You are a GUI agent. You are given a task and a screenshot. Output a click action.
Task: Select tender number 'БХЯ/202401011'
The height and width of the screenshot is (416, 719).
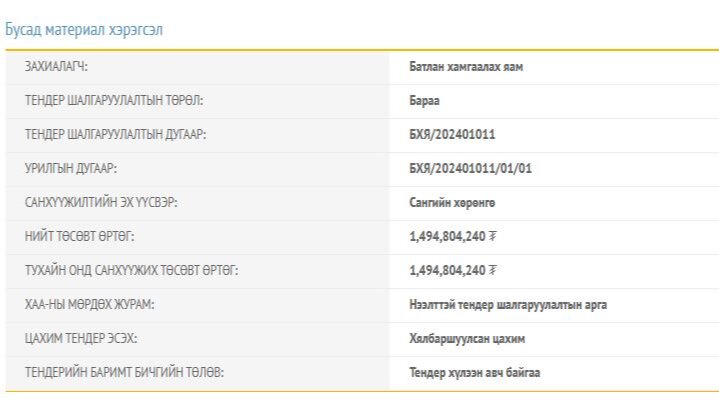(x=452, y=134)
